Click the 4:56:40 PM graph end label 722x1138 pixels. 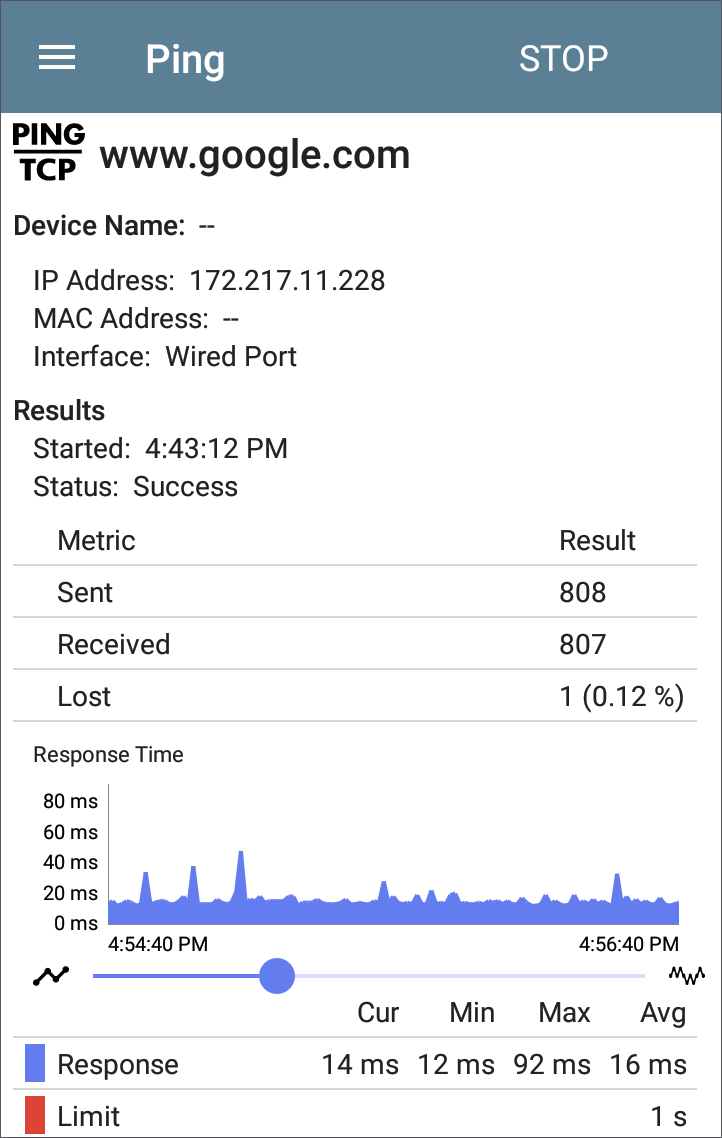point(628,944)
